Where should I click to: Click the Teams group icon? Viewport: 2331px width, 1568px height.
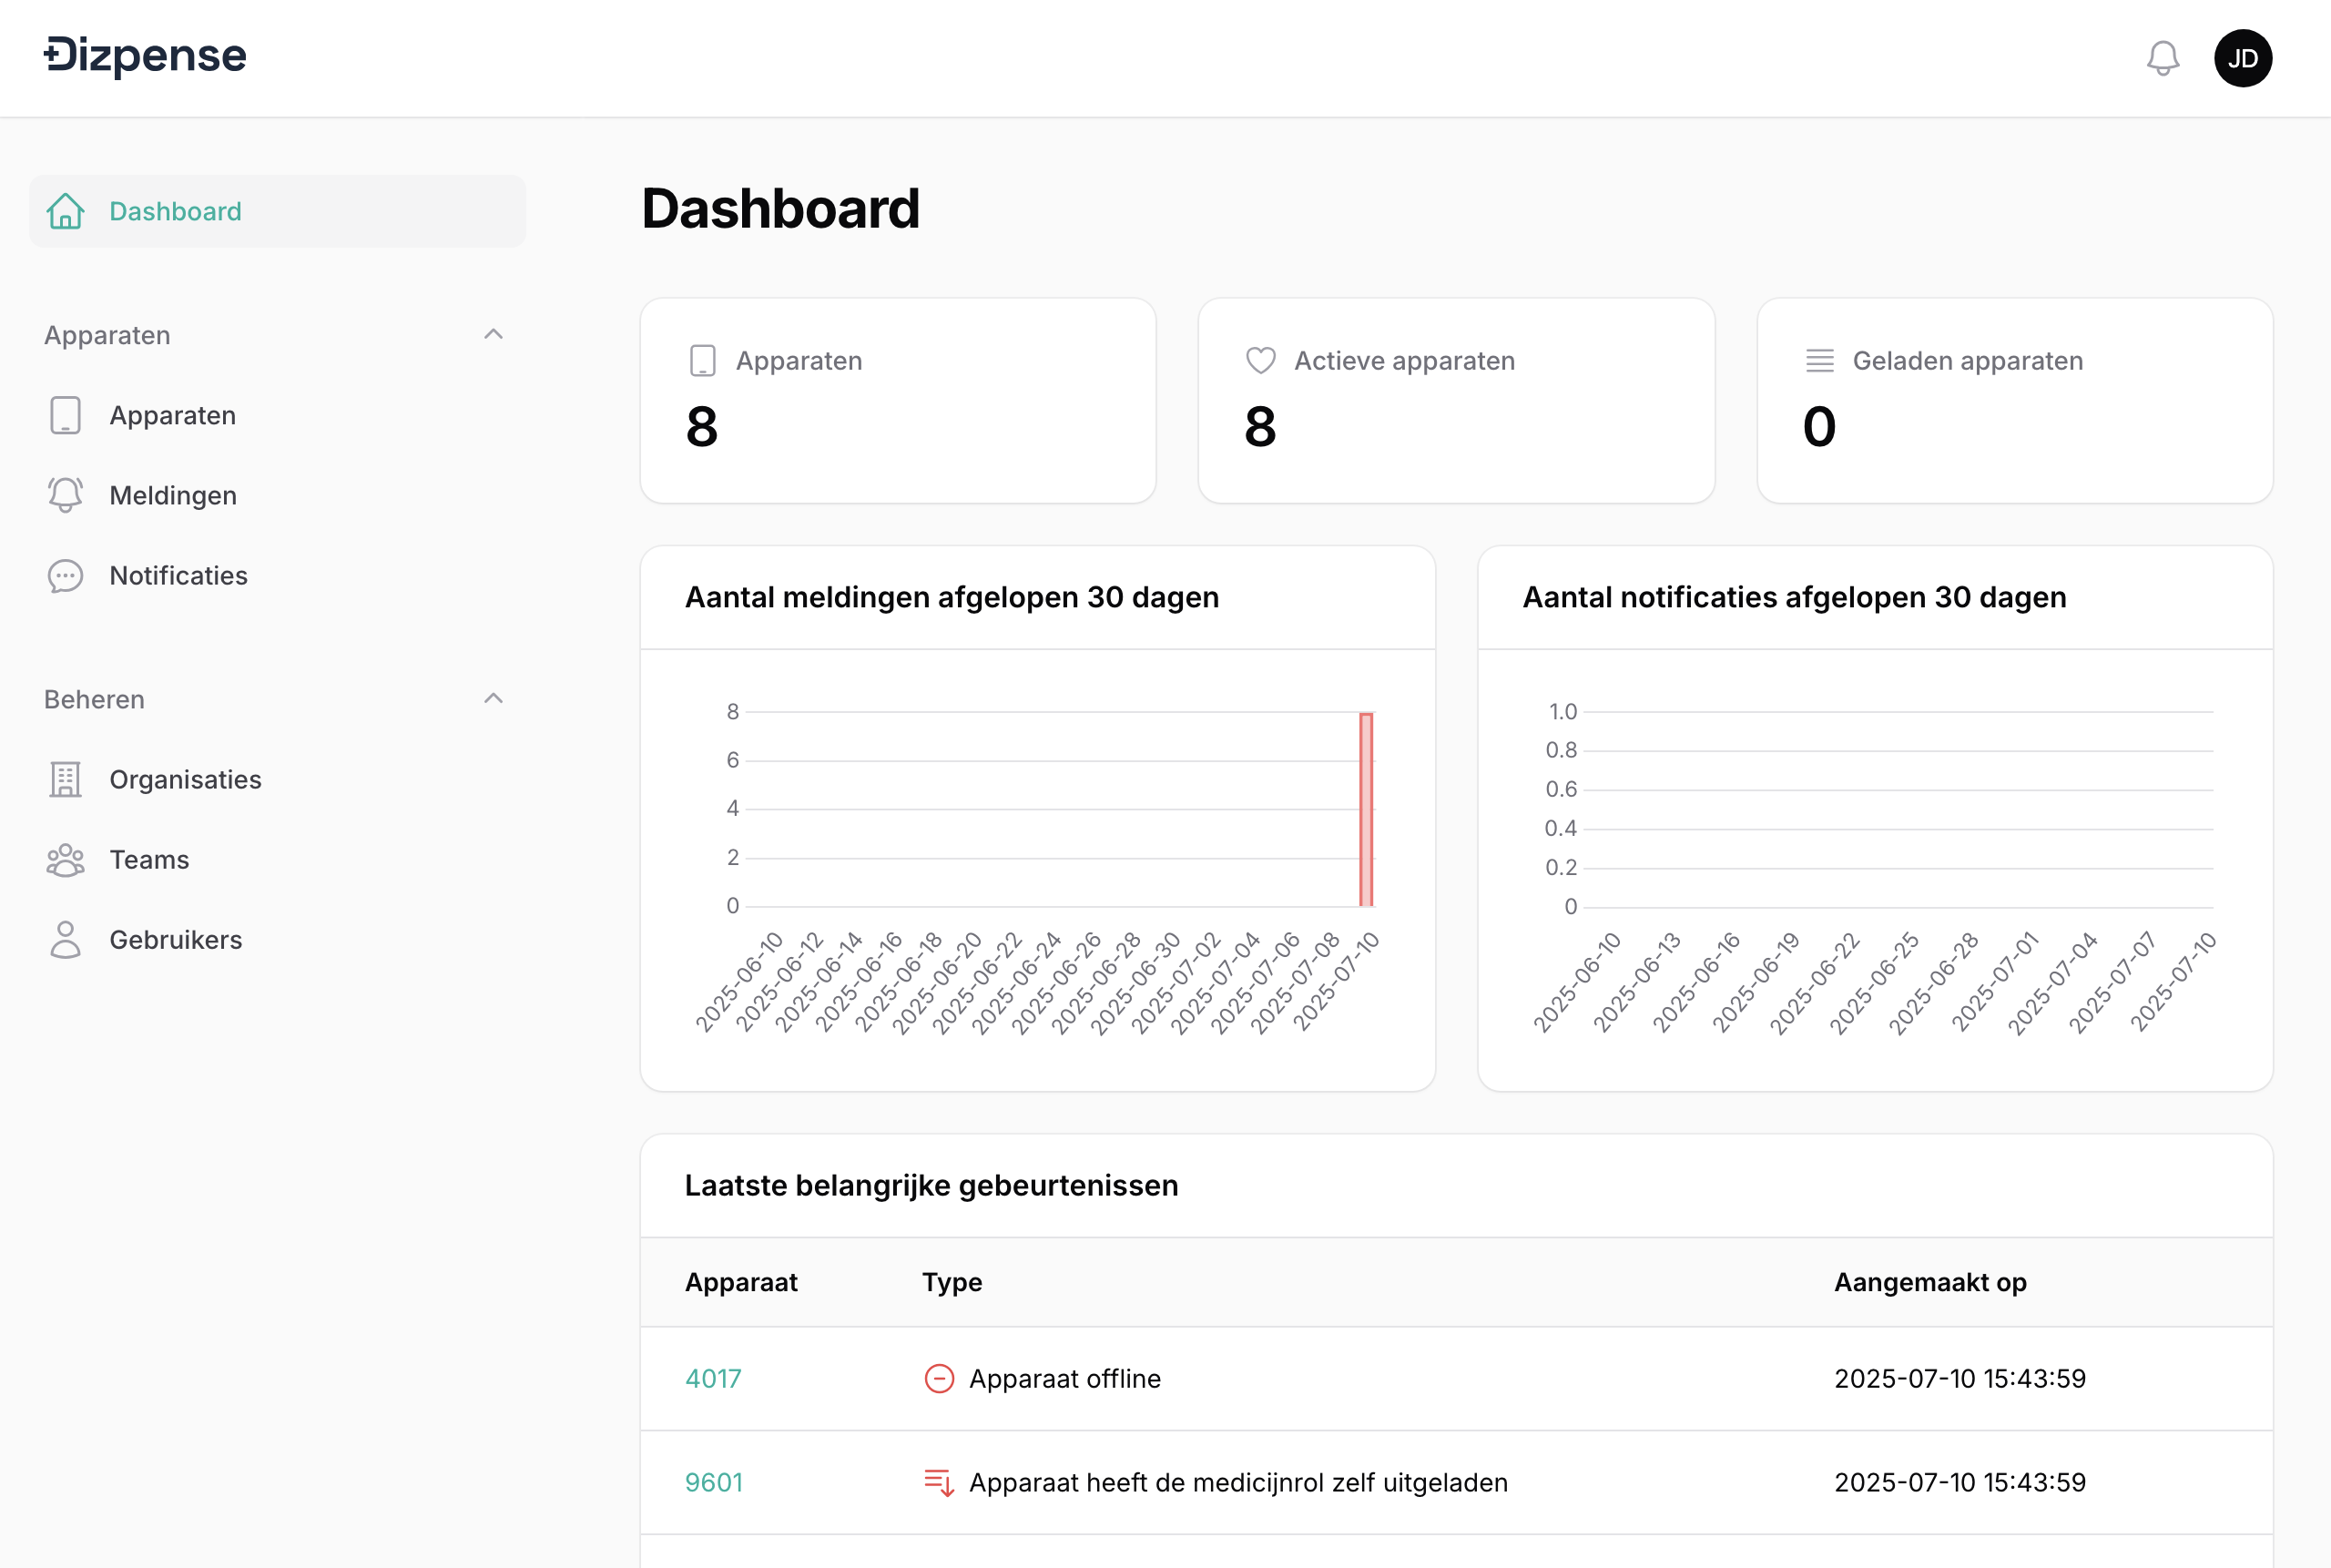(66, 860)
